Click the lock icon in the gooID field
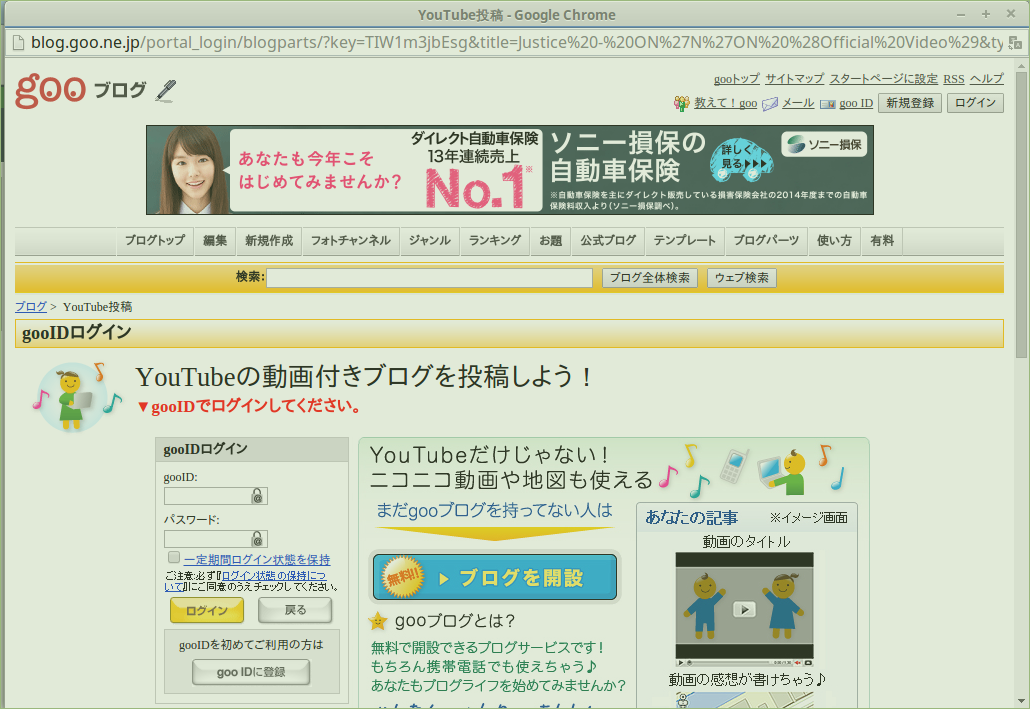Viewport: 1030px width, 709px height. pyautogui.click(x=258, y=496)
